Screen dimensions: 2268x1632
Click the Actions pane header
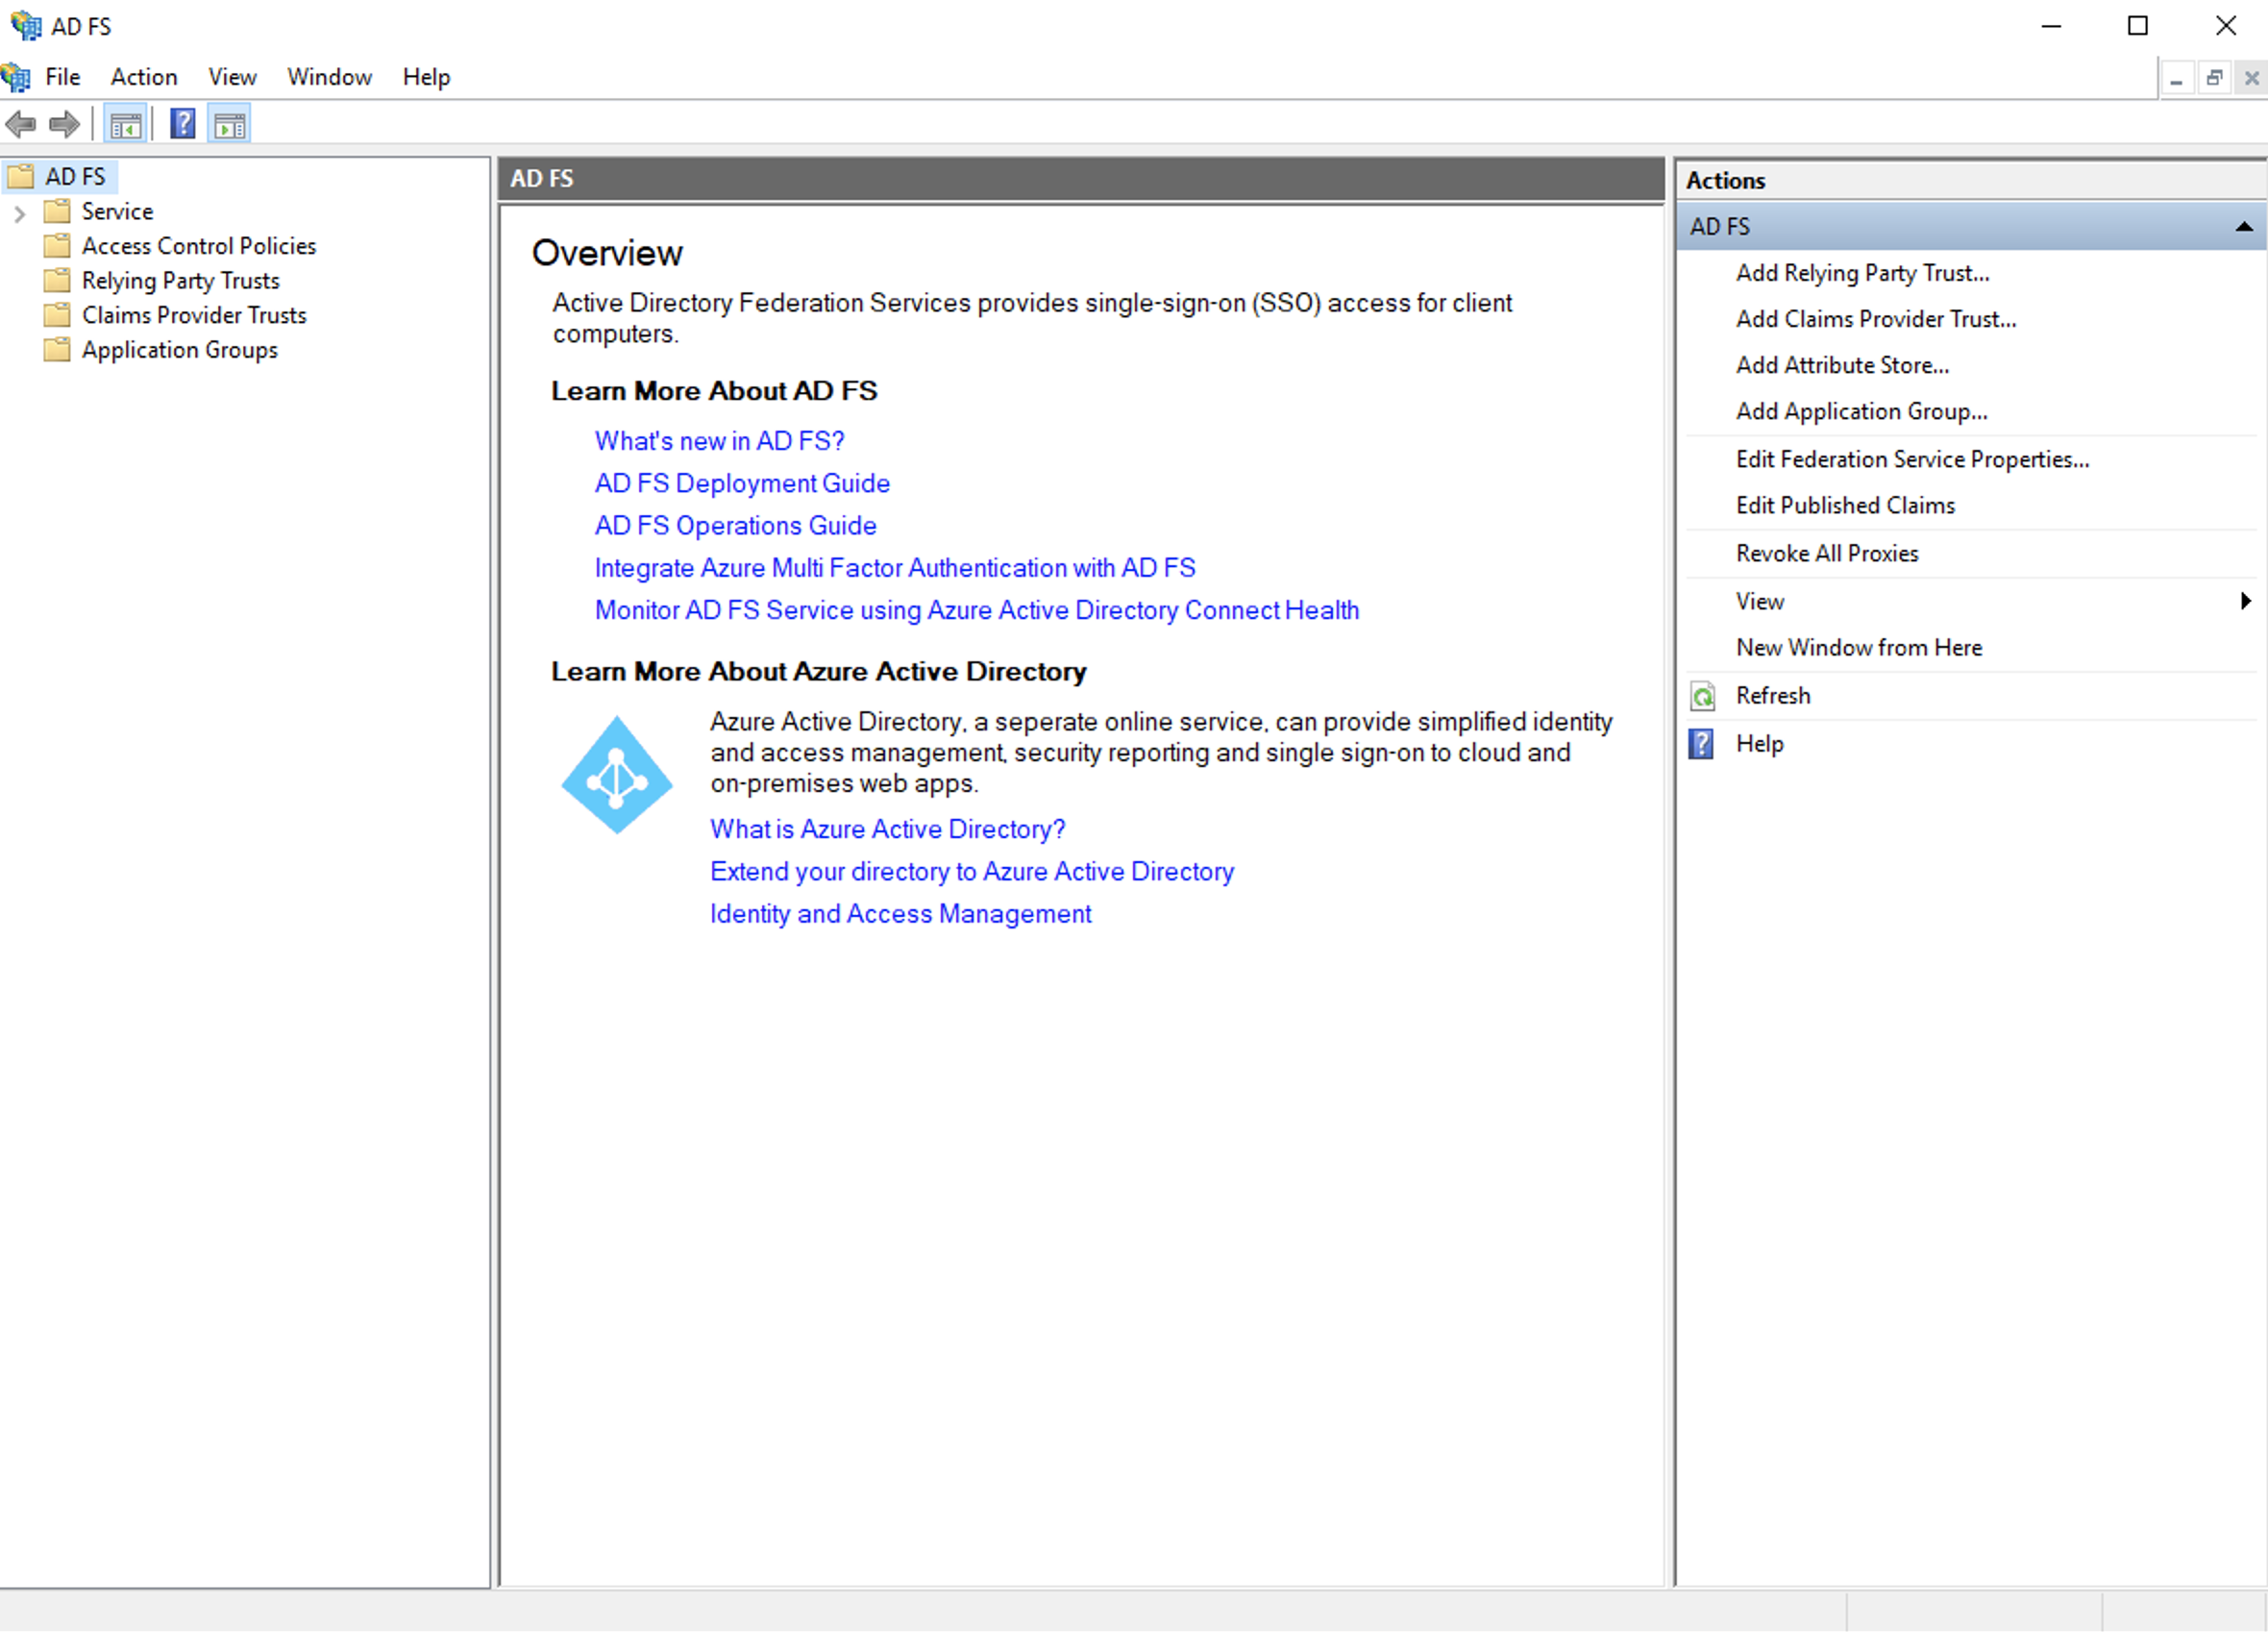tap(1971, 180)
